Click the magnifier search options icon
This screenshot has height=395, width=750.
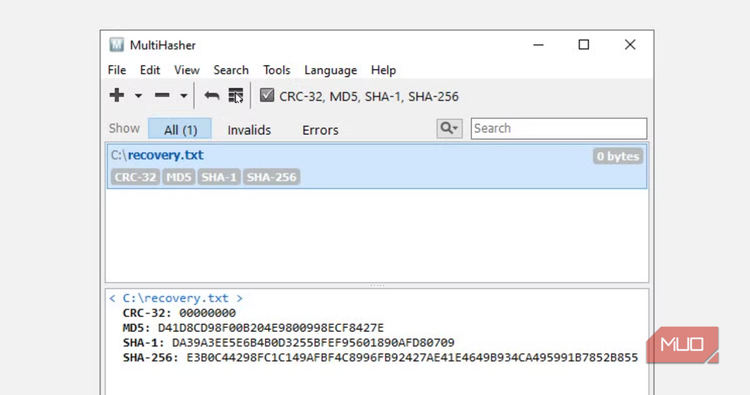point(449,128)
